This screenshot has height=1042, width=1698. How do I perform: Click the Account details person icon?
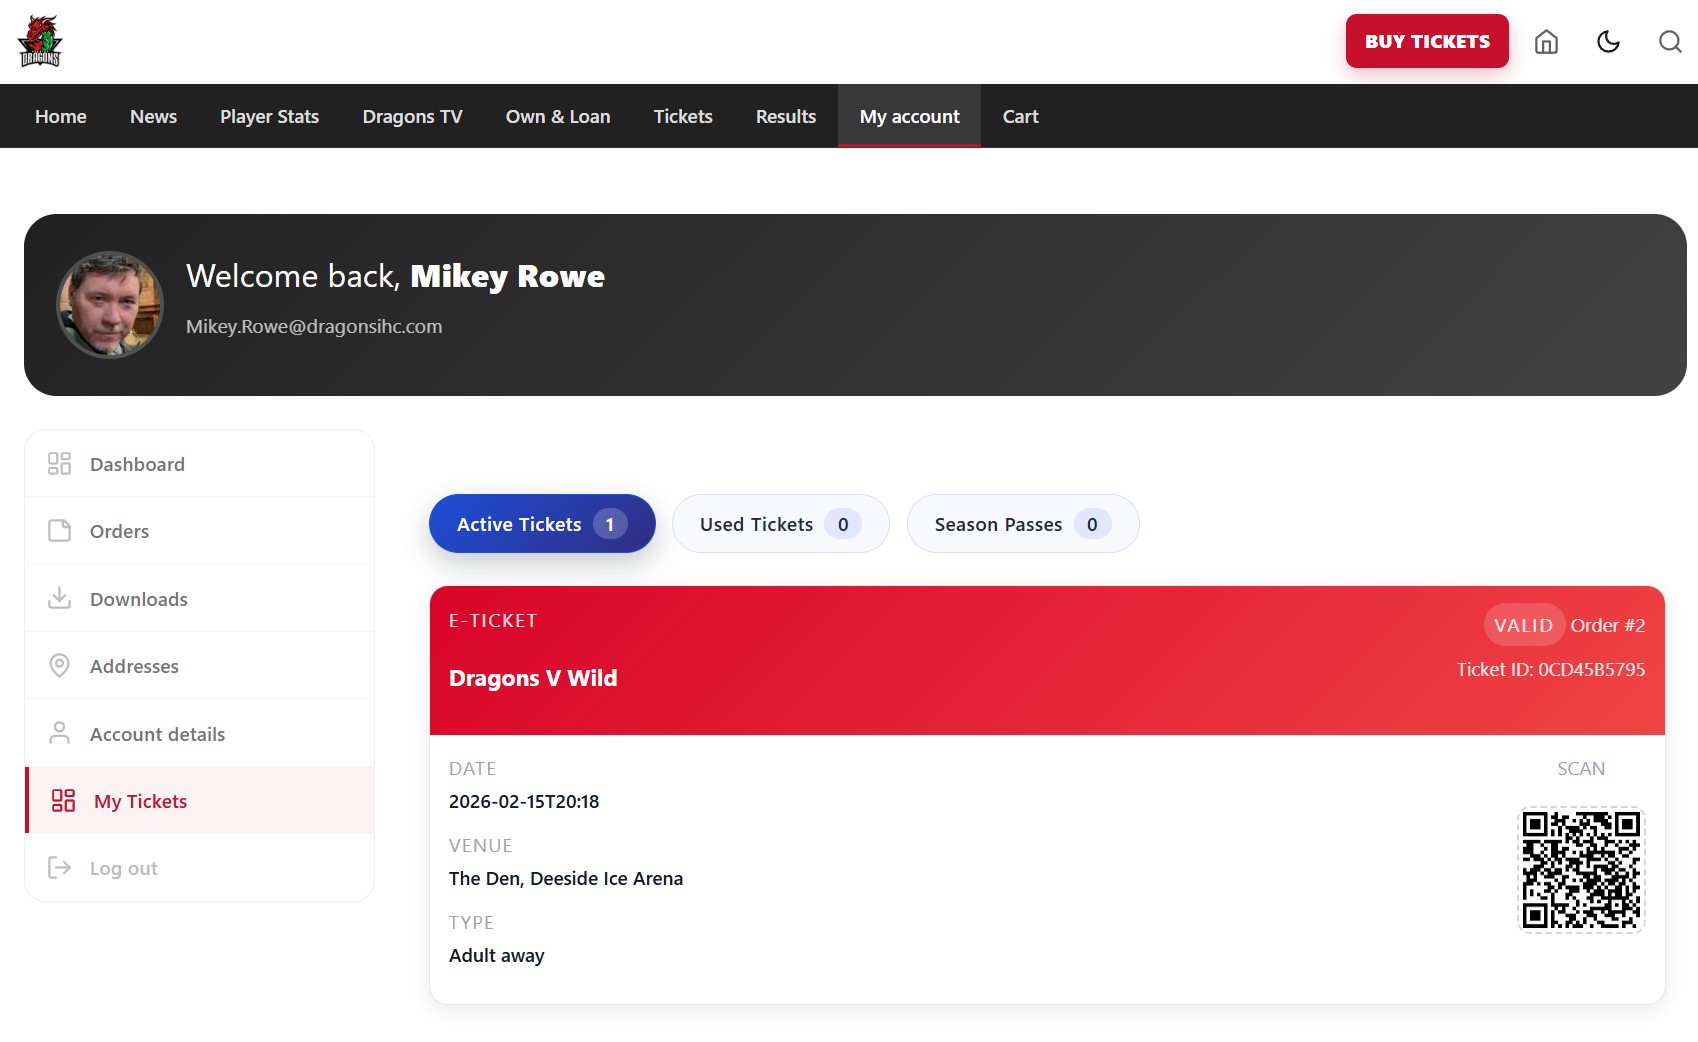coord(60,734)
